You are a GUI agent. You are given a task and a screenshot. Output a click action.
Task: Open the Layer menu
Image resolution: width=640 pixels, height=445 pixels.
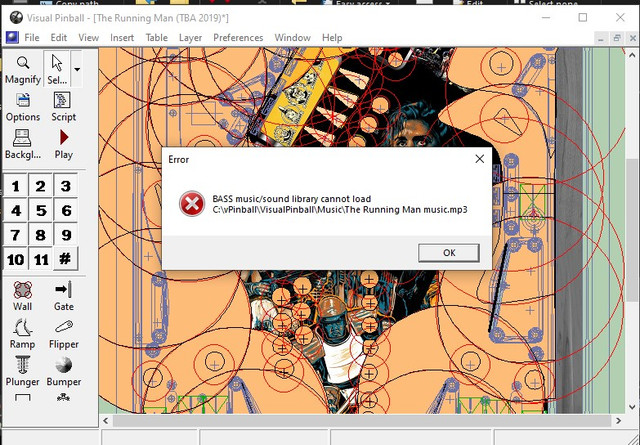190,38
